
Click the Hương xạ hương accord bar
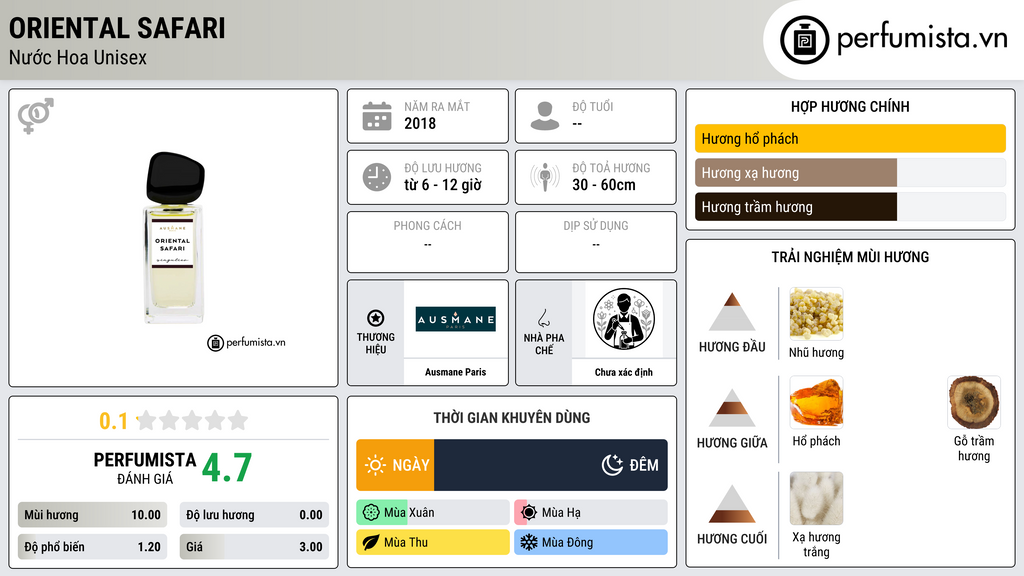(850, 173)
